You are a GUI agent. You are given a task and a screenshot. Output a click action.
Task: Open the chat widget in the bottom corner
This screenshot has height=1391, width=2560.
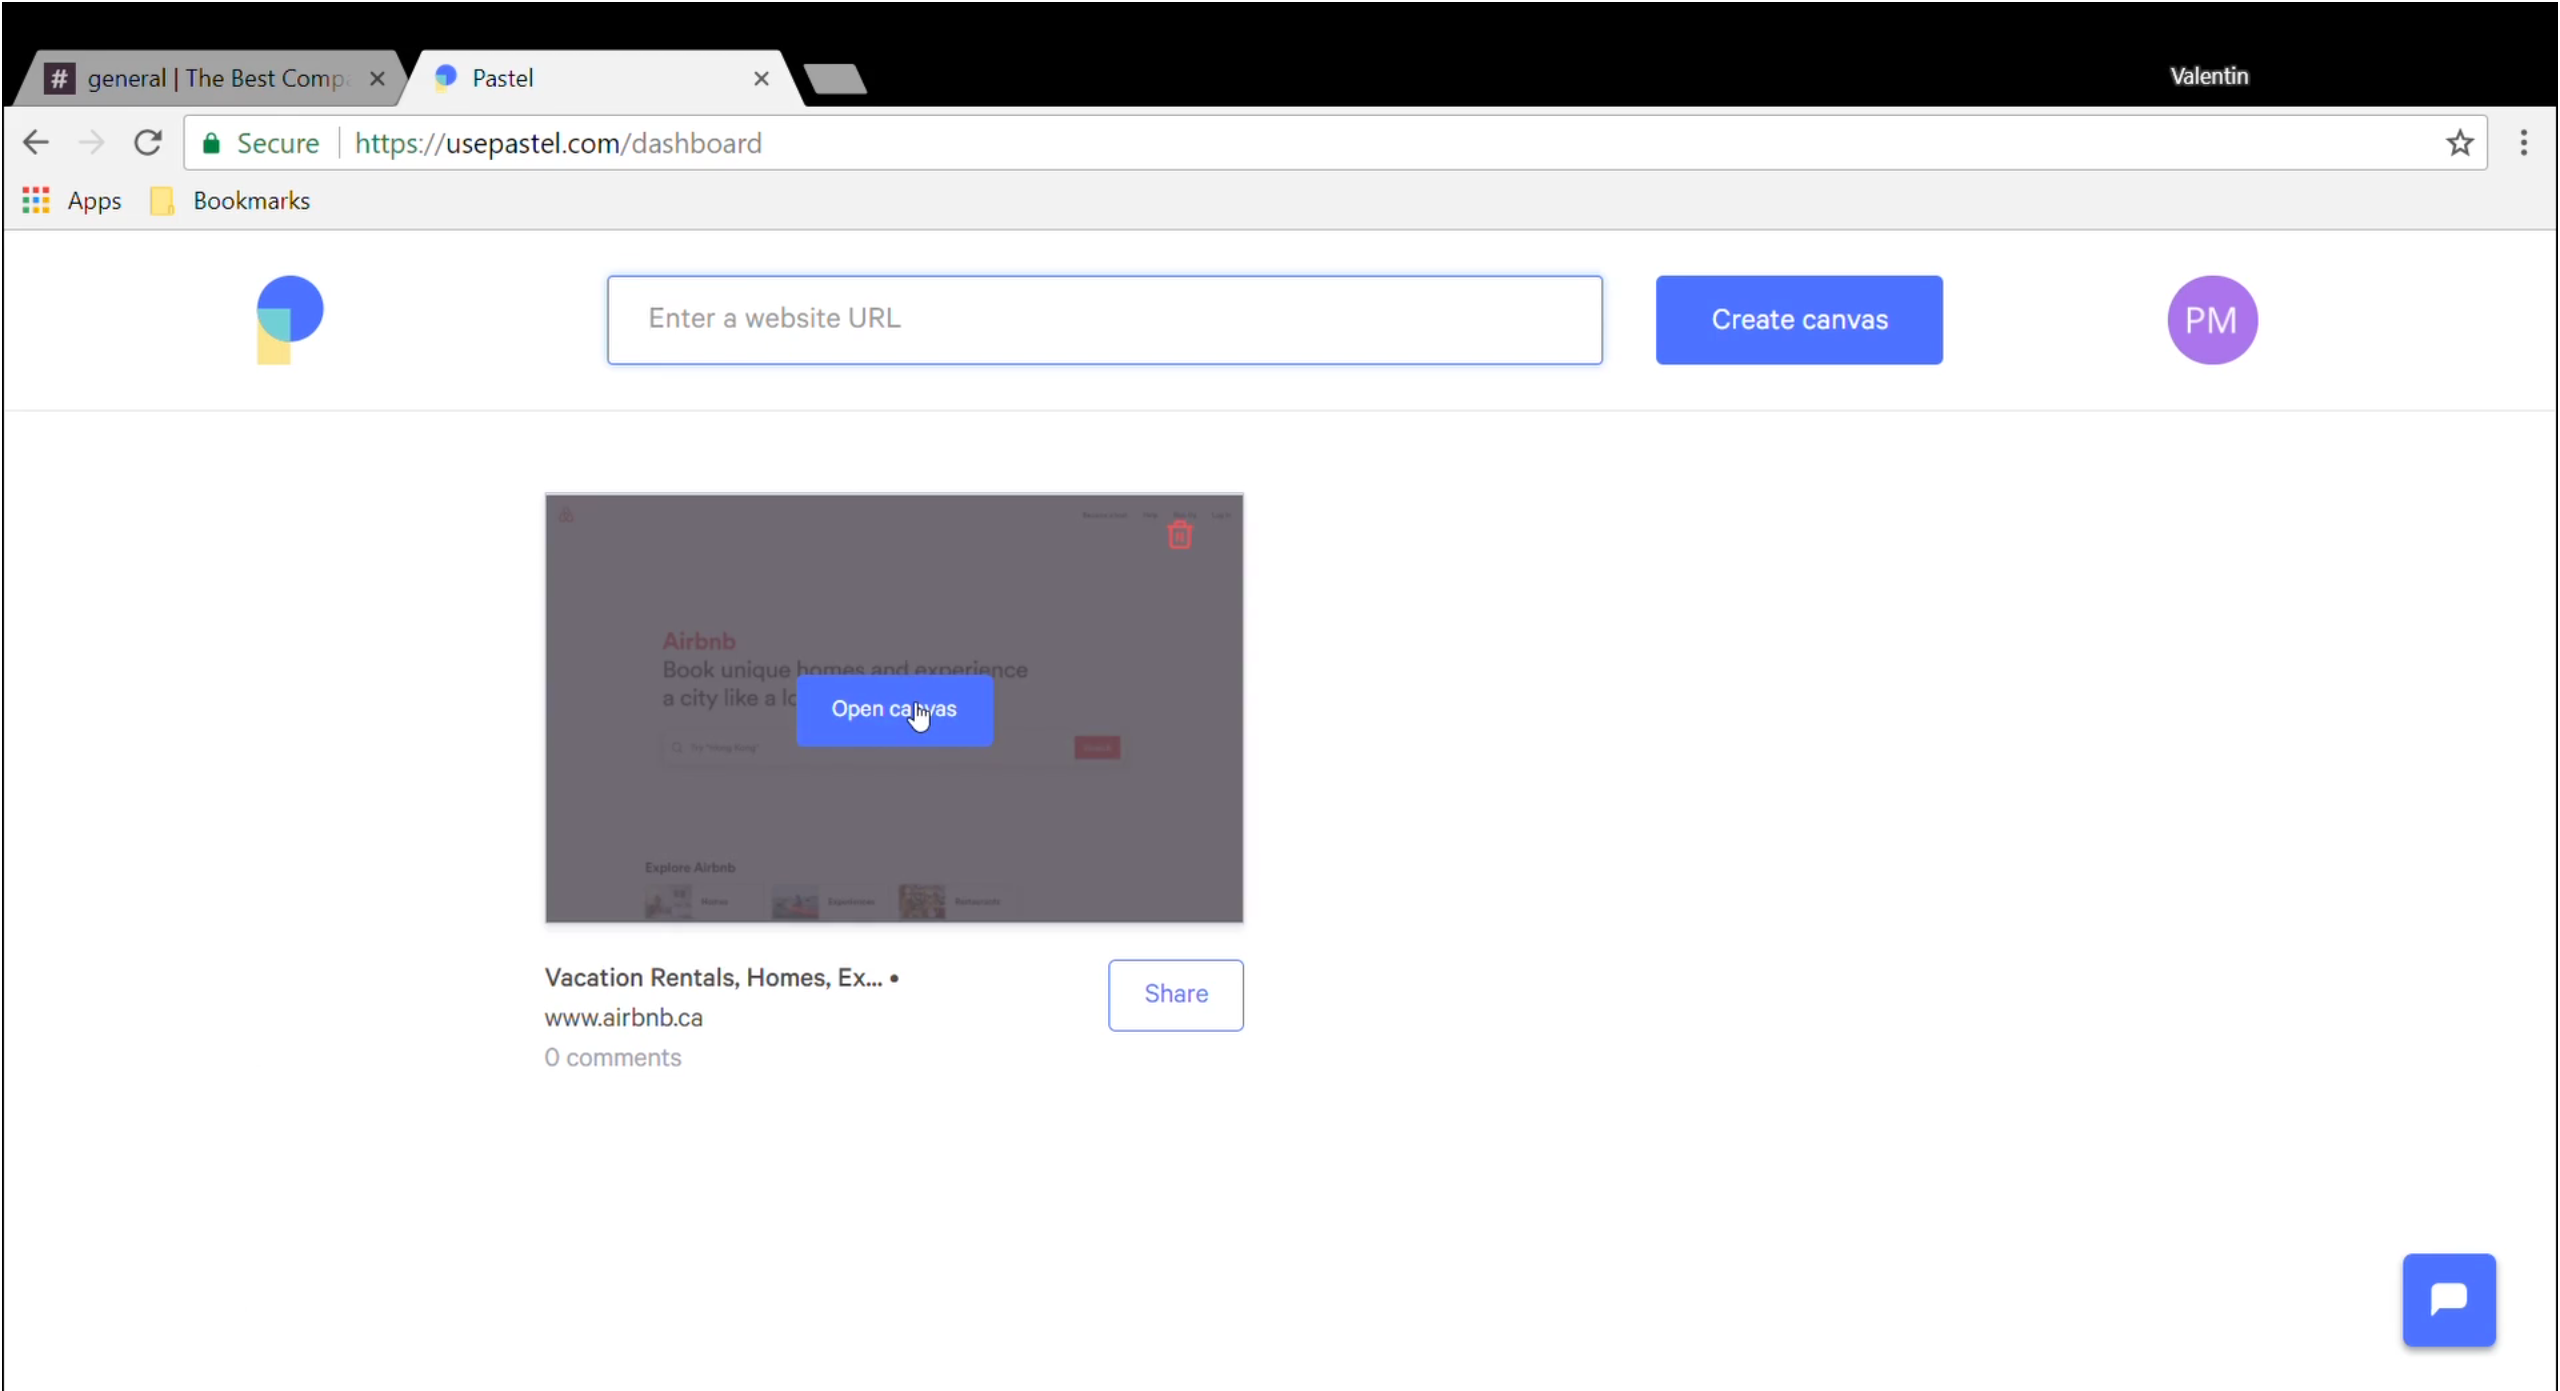2448,1299
